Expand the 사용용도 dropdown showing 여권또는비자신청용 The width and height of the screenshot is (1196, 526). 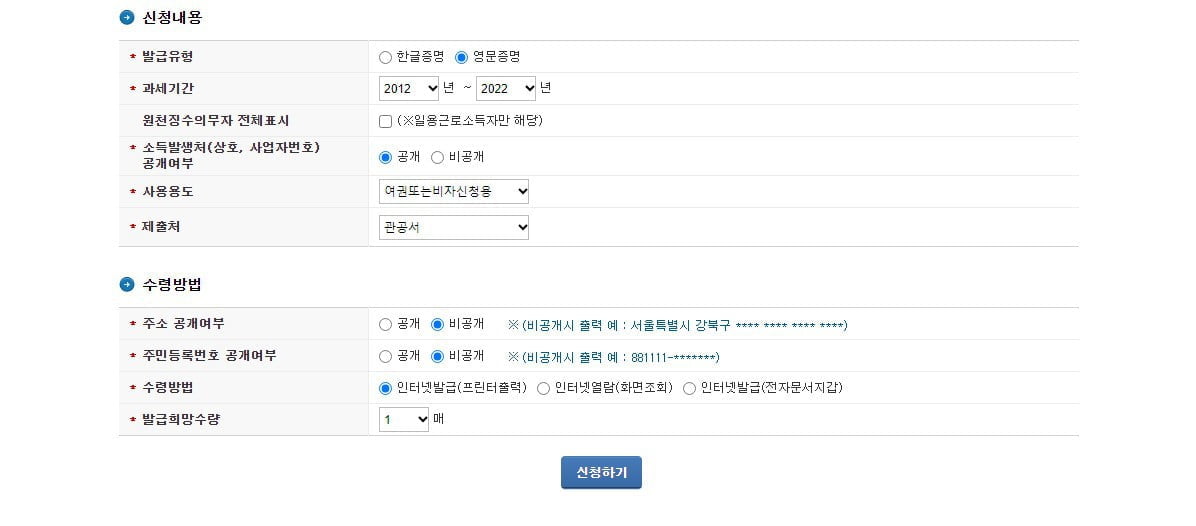pyautogui.click(x=454, y=191)
